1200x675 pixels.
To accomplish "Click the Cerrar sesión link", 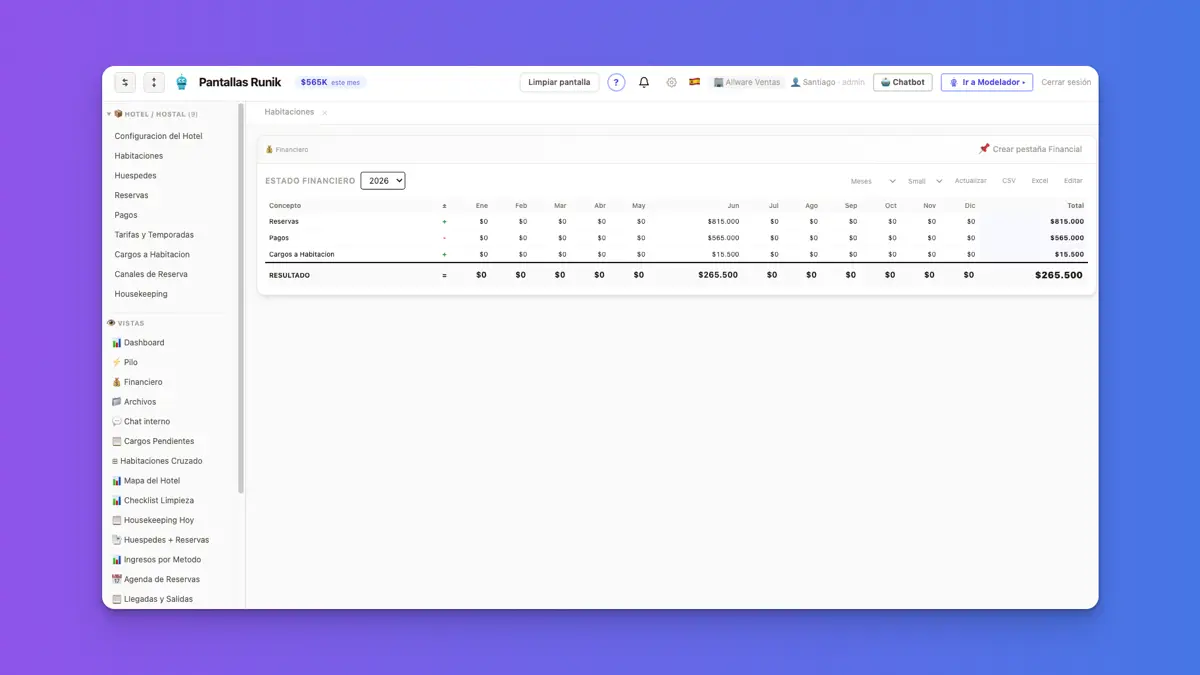I will point(1066,82).
